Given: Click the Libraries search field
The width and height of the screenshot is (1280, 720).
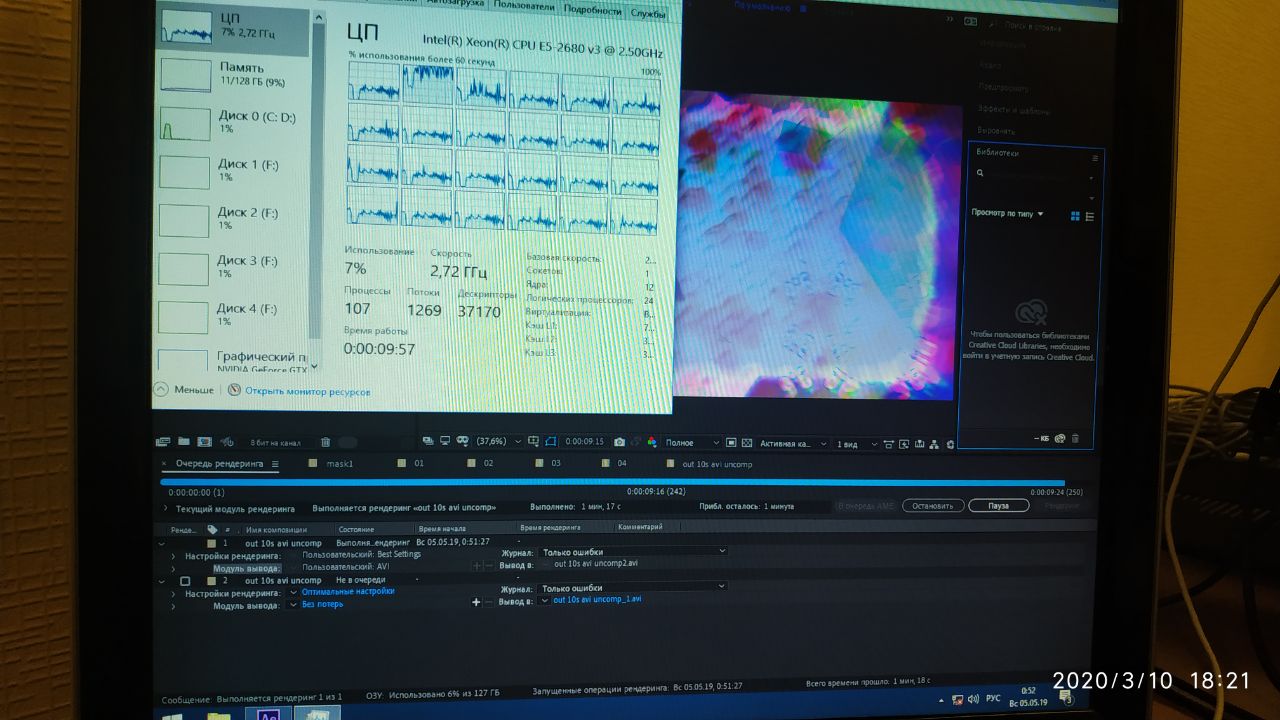Looking at the screenshot, I should [1035, 174].
